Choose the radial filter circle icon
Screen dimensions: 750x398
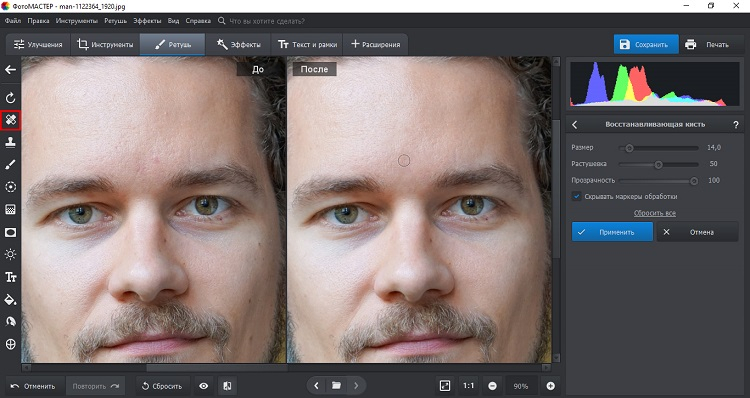coord(11,187)
